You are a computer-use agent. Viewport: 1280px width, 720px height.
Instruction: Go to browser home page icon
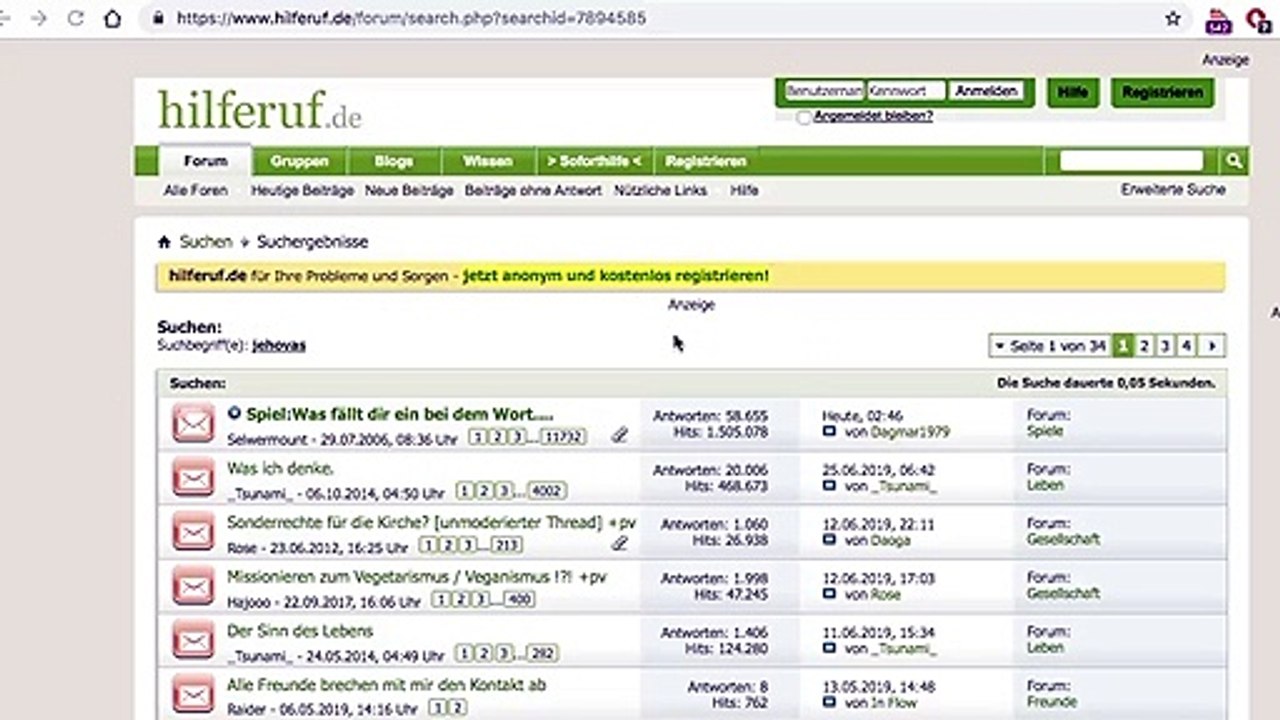tap(113, 18)
